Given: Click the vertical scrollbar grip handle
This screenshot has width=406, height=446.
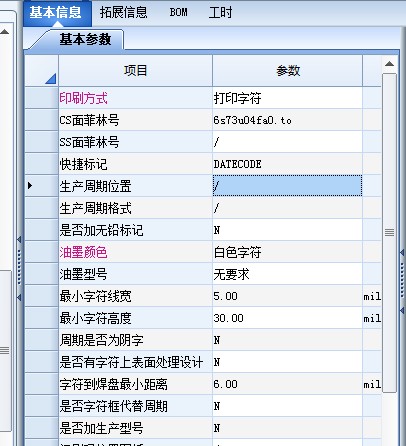Looking at the screenshot, I should click(x=389, y=232).
